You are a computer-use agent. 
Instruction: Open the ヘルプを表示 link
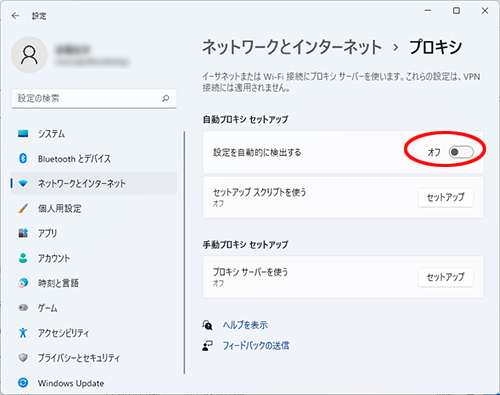click(x=245, y=325)
